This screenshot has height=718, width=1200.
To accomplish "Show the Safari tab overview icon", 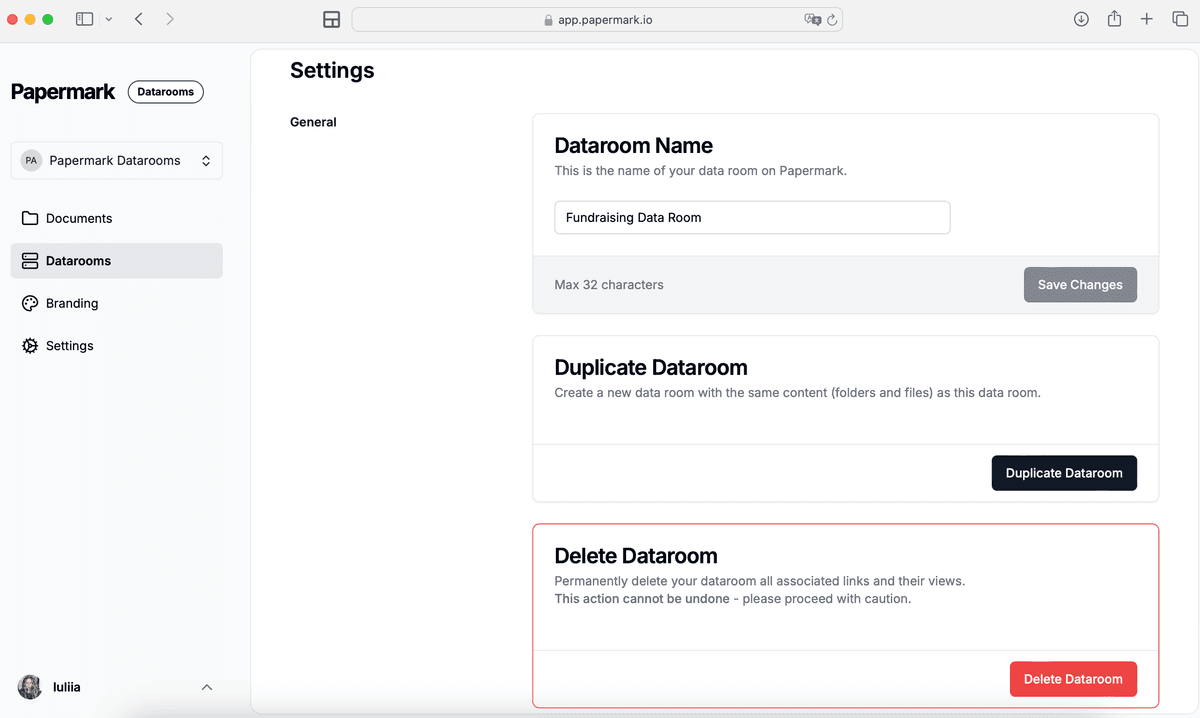I will [1180, 19].
